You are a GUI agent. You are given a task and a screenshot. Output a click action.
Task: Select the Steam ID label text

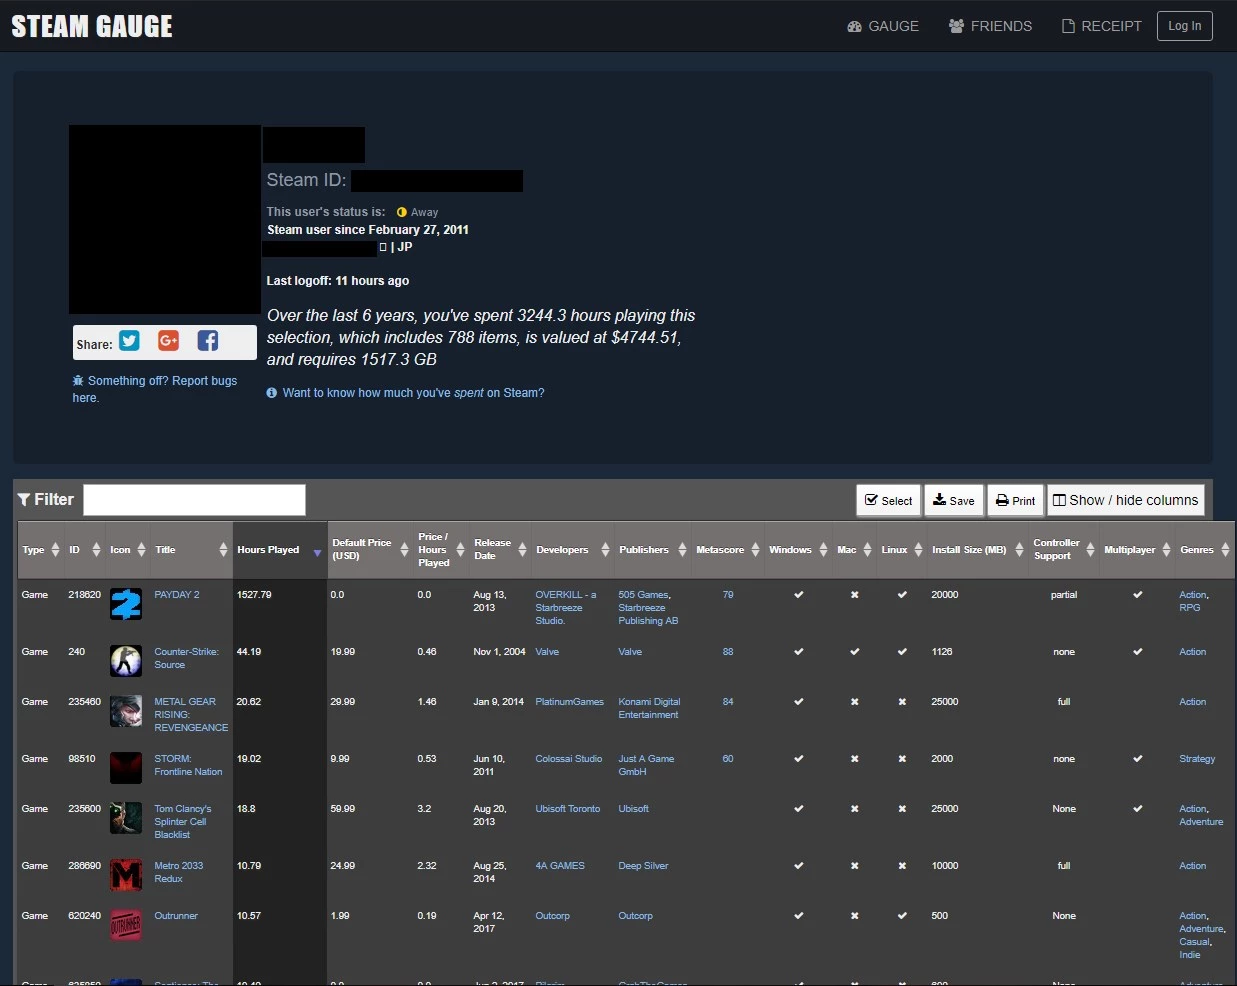(306, 180)
